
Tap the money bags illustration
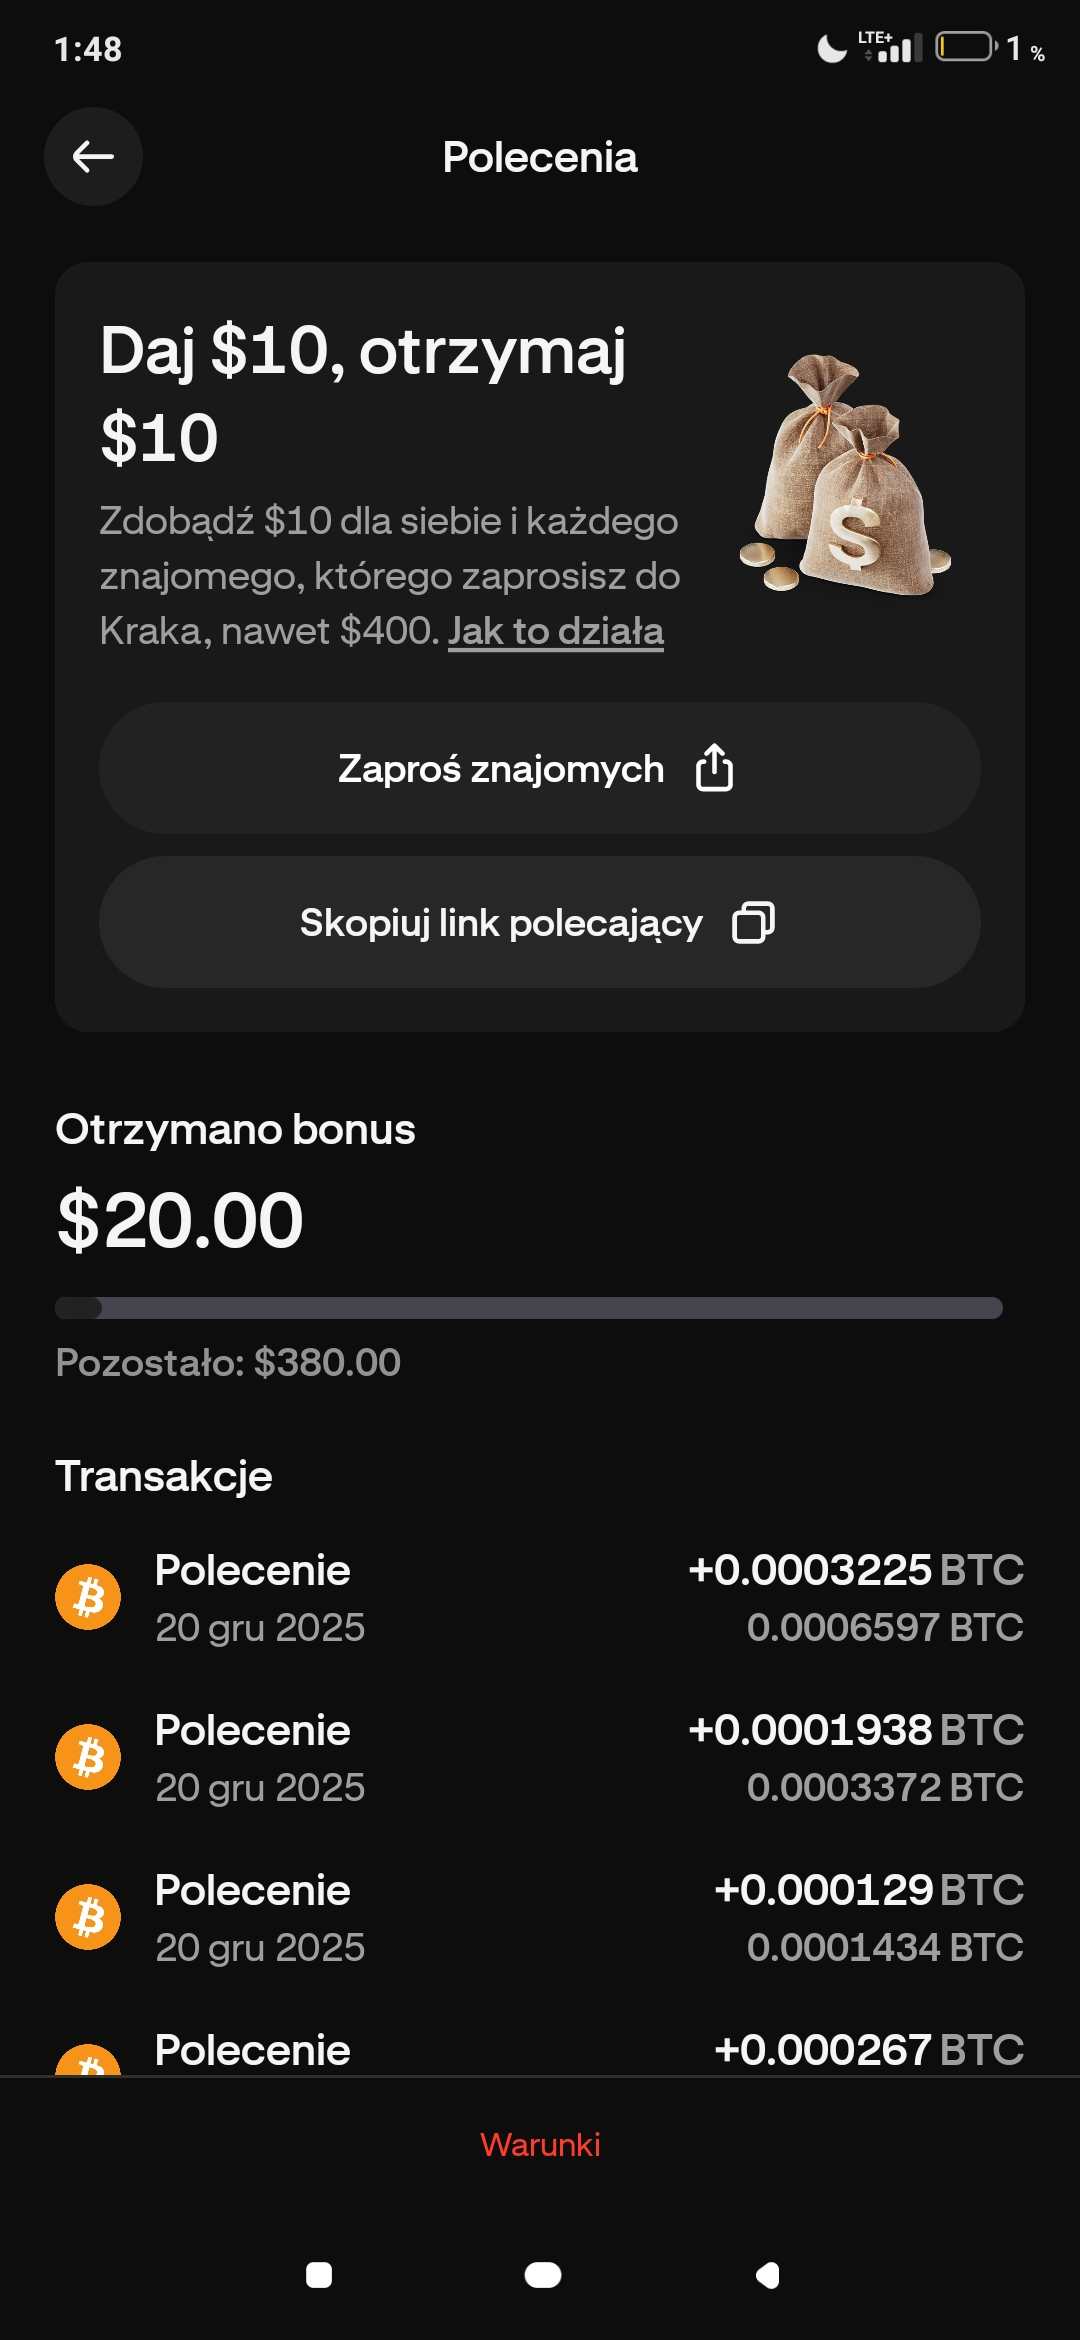coord(846,476)
